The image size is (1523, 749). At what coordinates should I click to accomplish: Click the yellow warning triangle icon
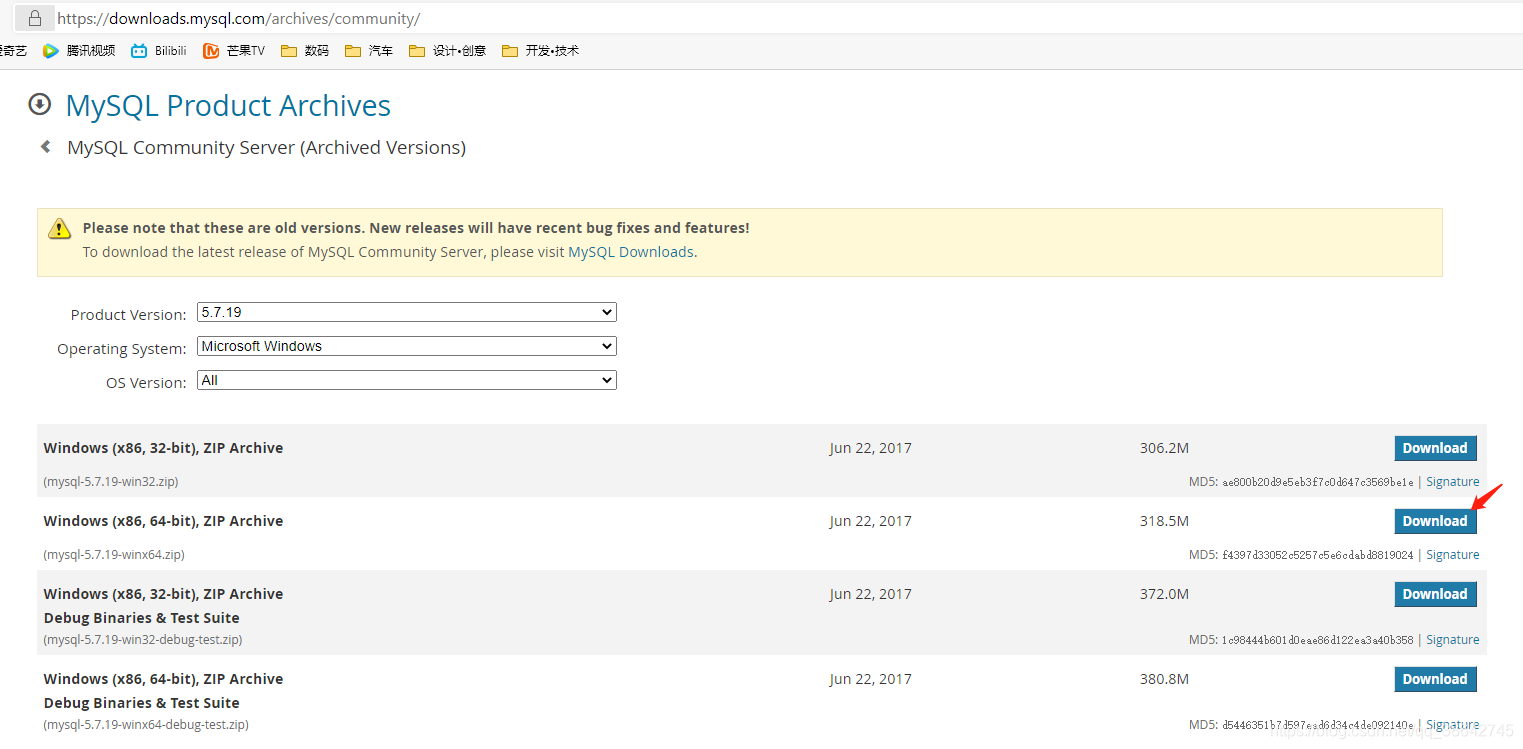click(x=60, y=228)
